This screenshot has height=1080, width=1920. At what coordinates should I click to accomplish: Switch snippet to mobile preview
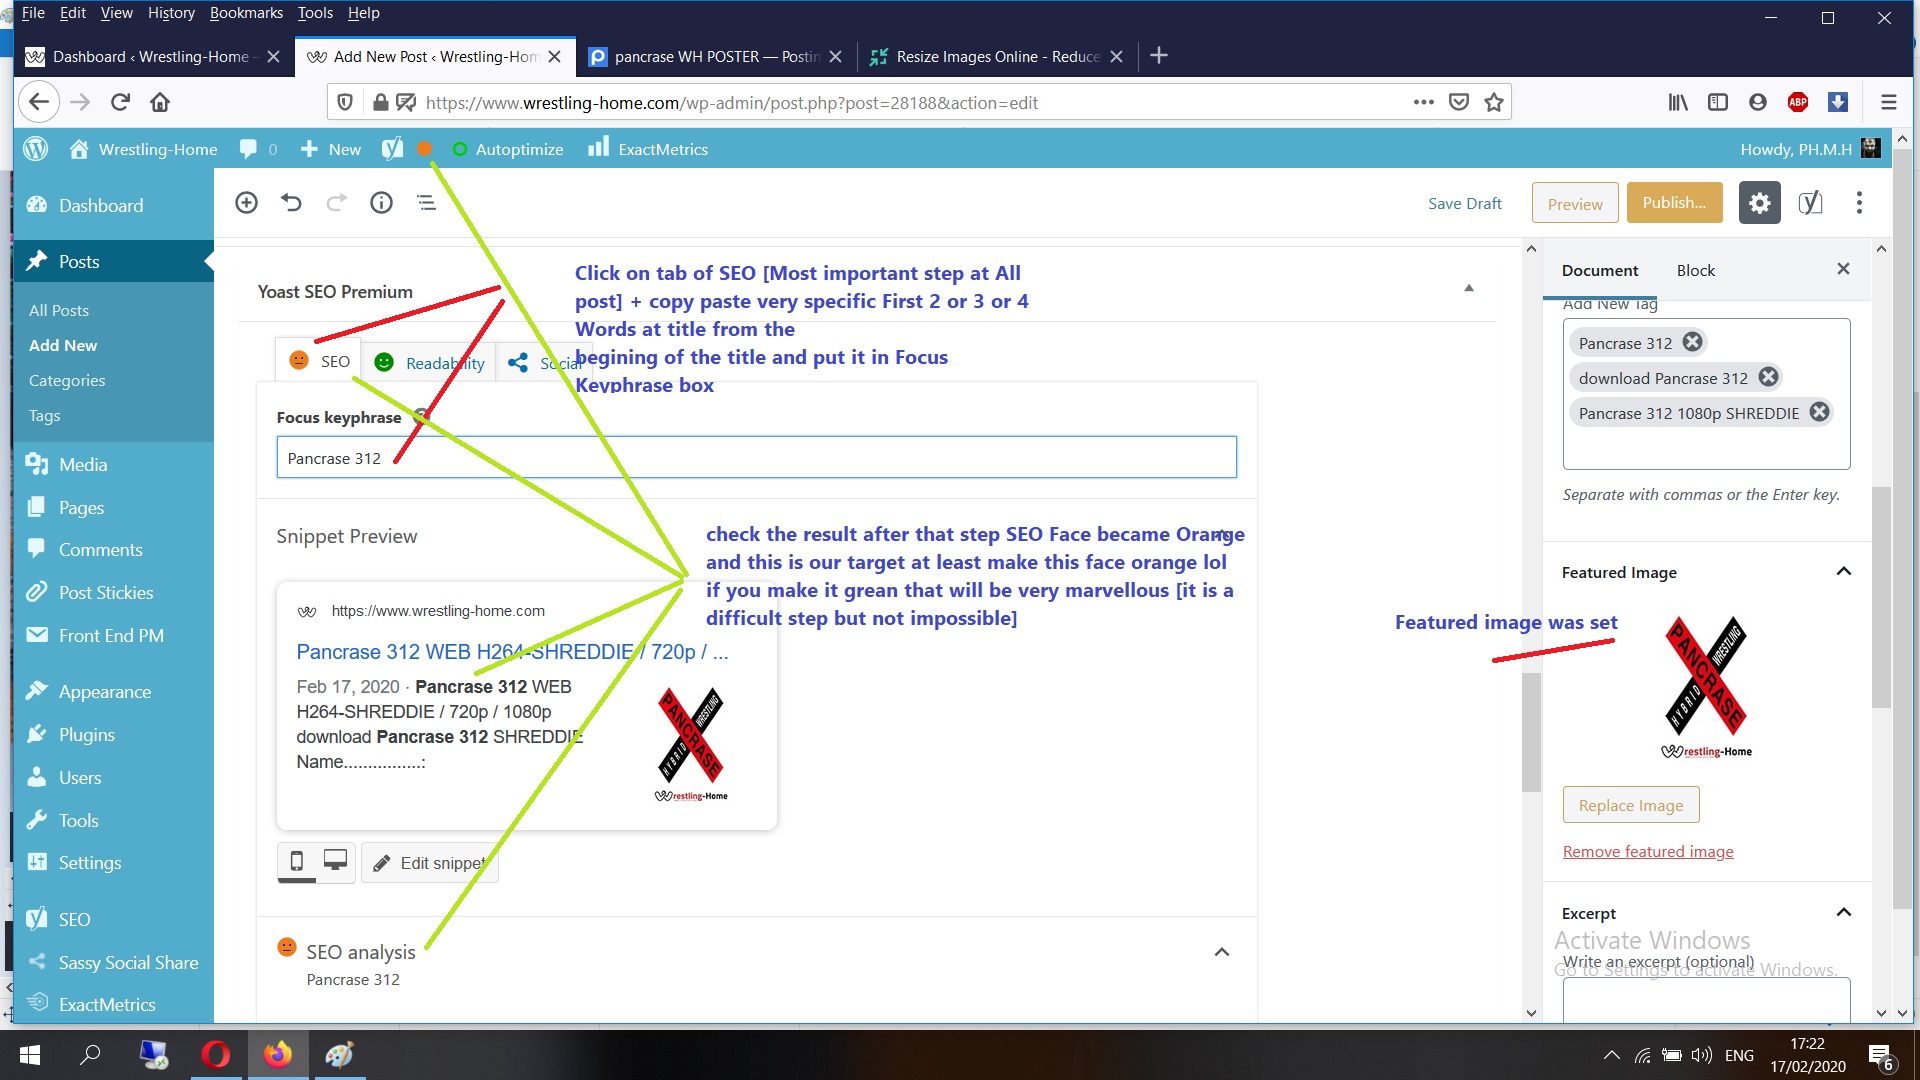(x=297, y=861)
